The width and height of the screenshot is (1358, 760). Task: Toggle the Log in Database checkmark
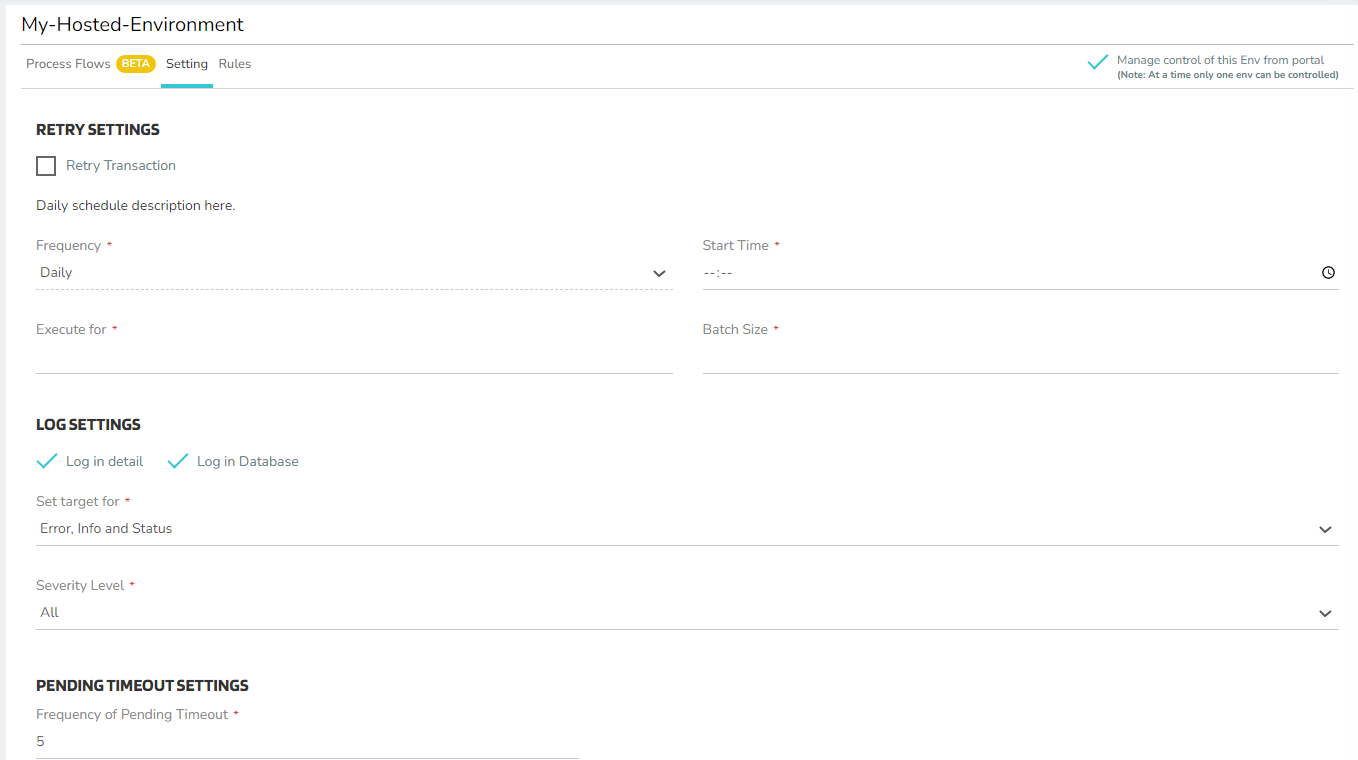(178, 461)
